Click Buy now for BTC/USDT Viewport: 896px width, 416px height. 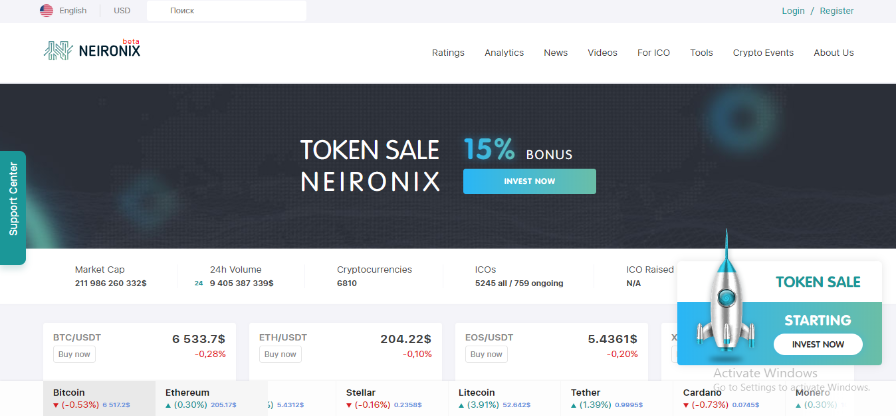74,354
